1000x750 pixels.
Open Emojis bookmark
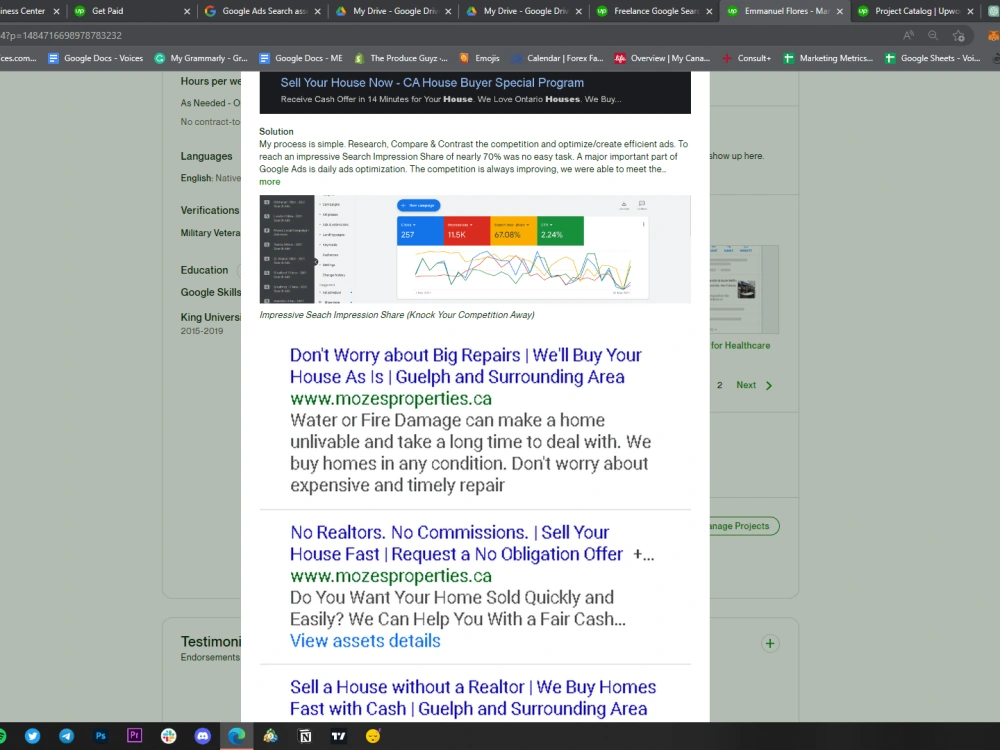[480, 58]
